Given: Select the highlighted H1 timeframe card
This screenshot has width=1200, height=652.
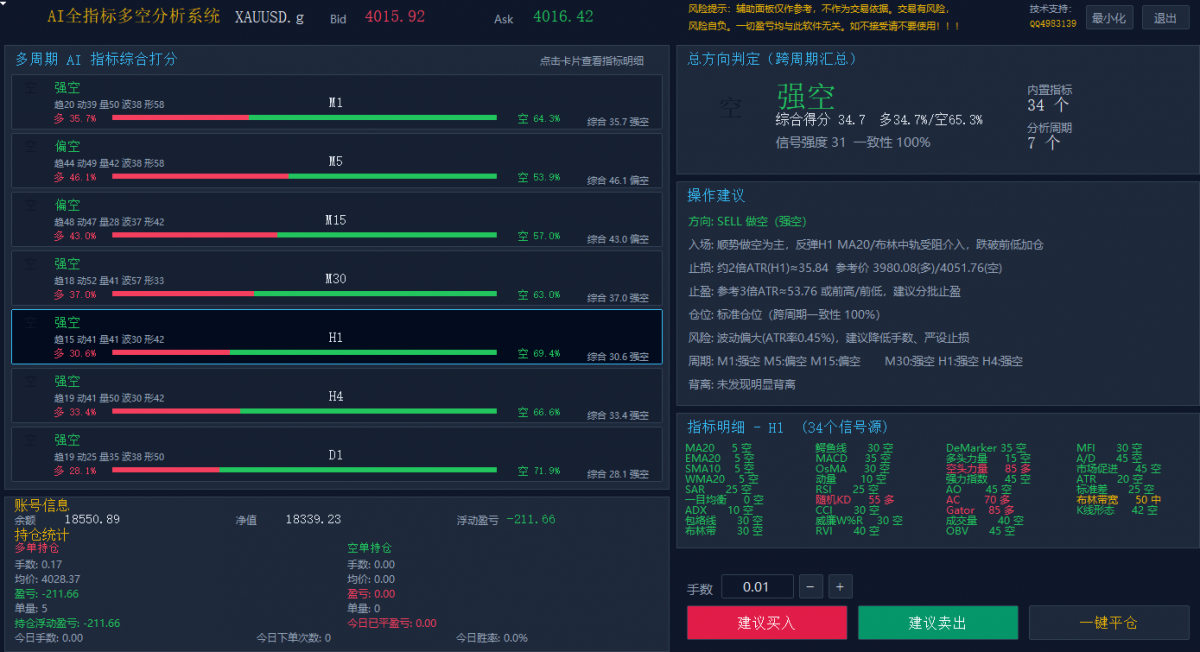Looking at the screenshot, I should click(337, 337).
